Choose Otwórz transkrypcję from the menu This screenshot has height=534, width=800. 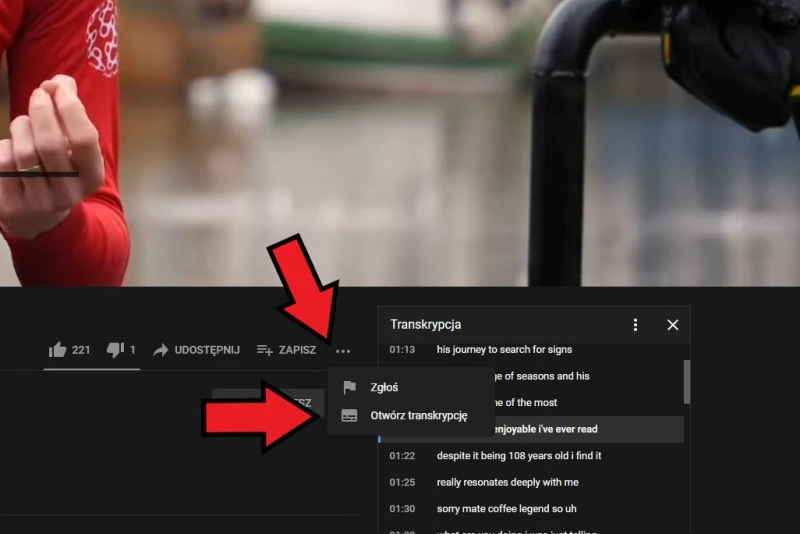(x=418, y=416)
